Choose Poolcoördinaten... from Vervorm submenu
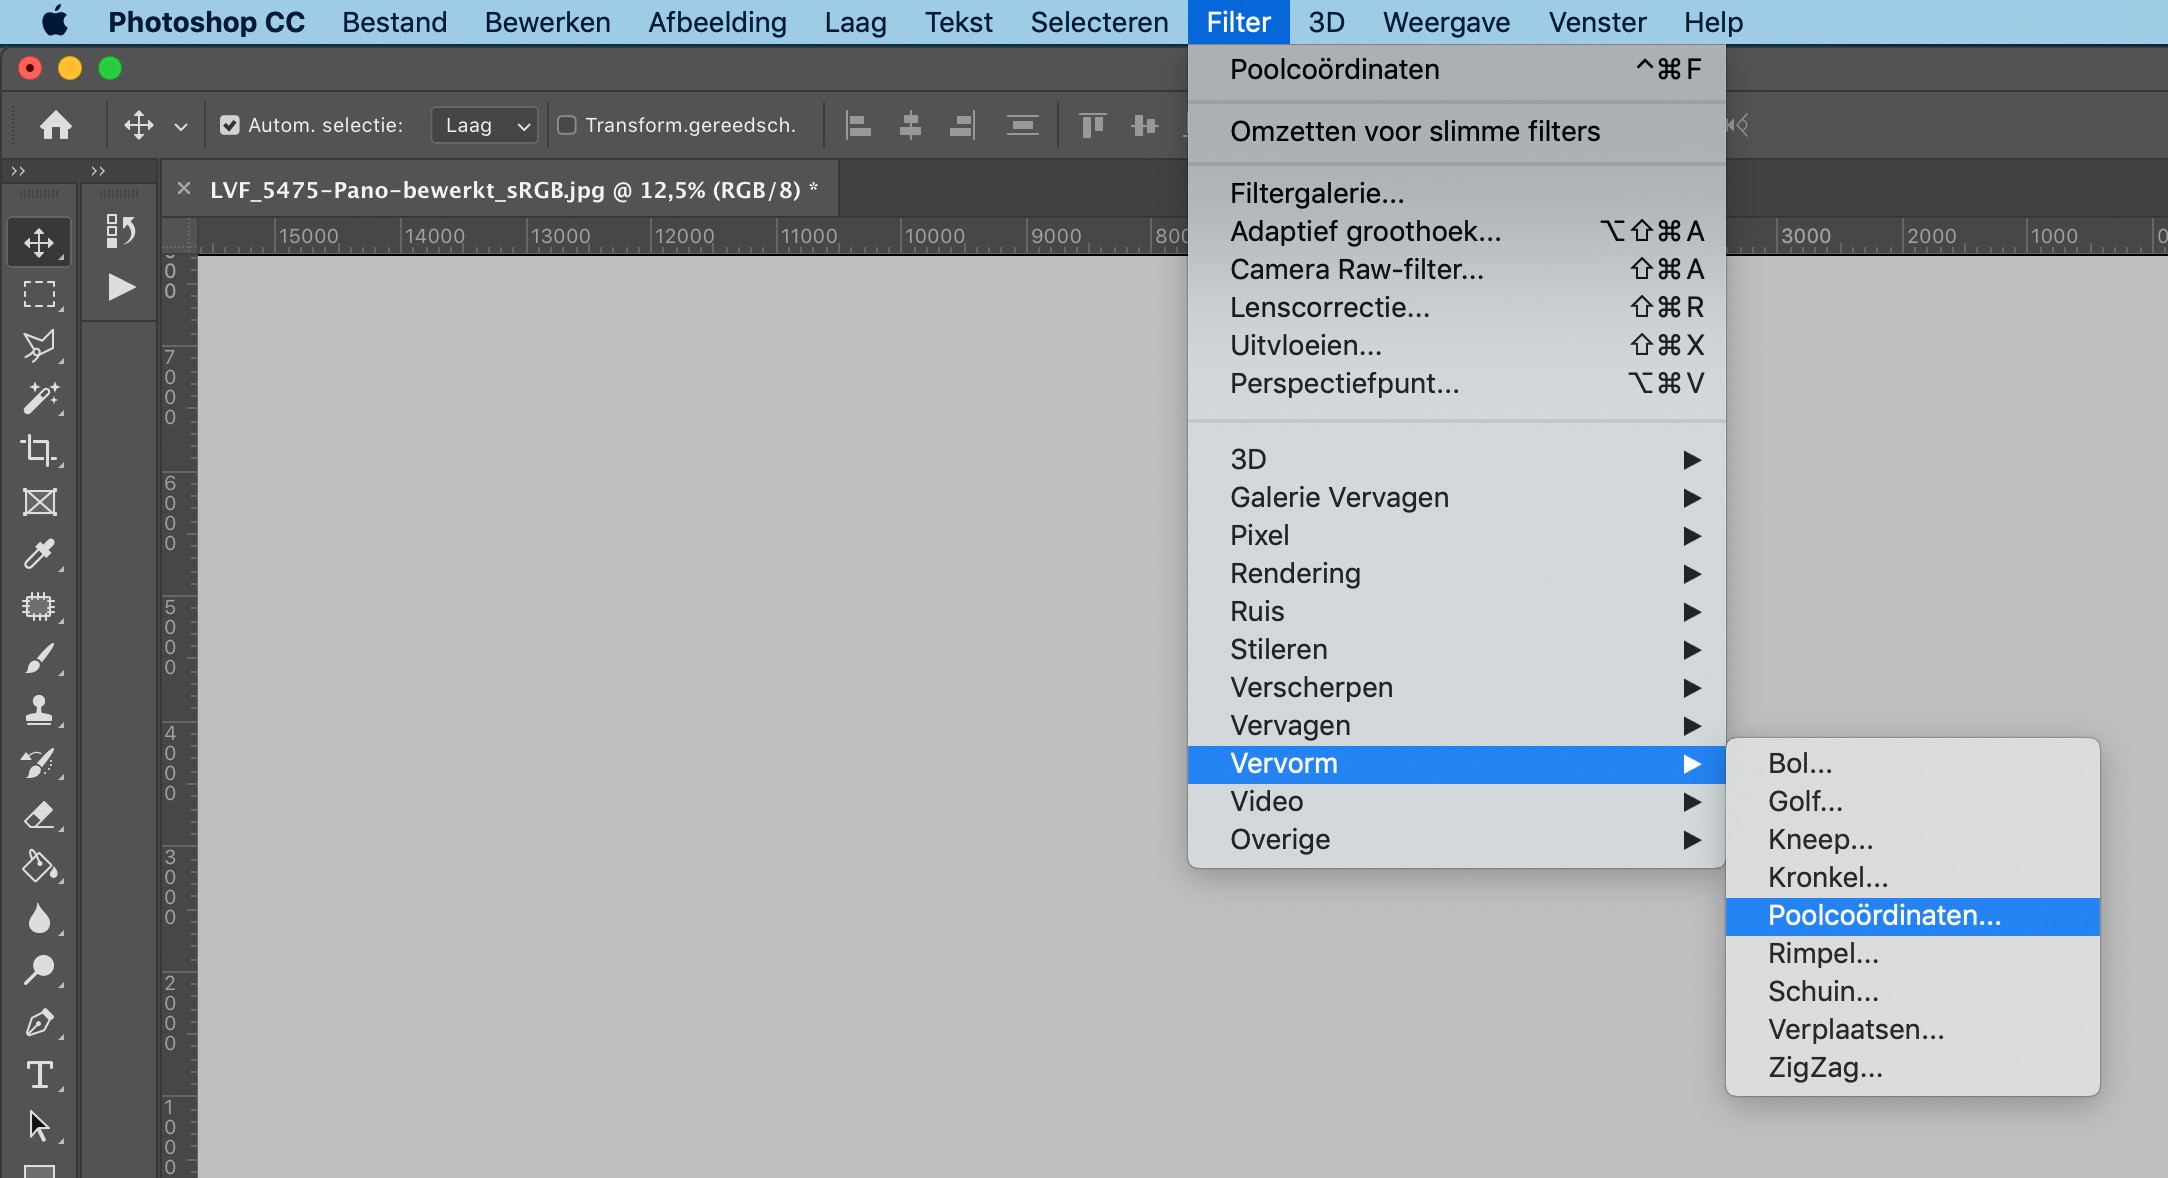2168x1178 pixels. [1884, 915]
